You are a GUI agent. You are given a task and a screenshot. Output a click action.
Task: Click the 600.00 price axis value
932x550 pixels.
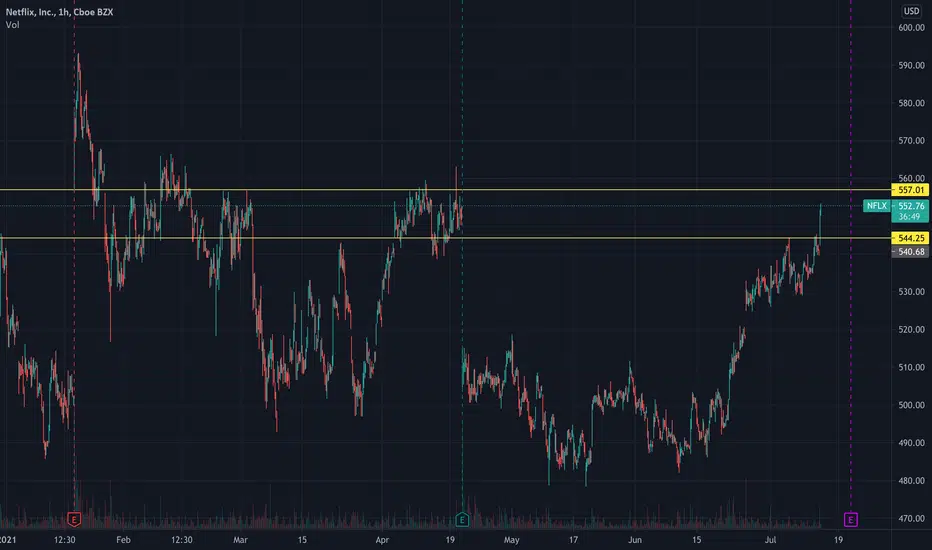coord(911,28)
